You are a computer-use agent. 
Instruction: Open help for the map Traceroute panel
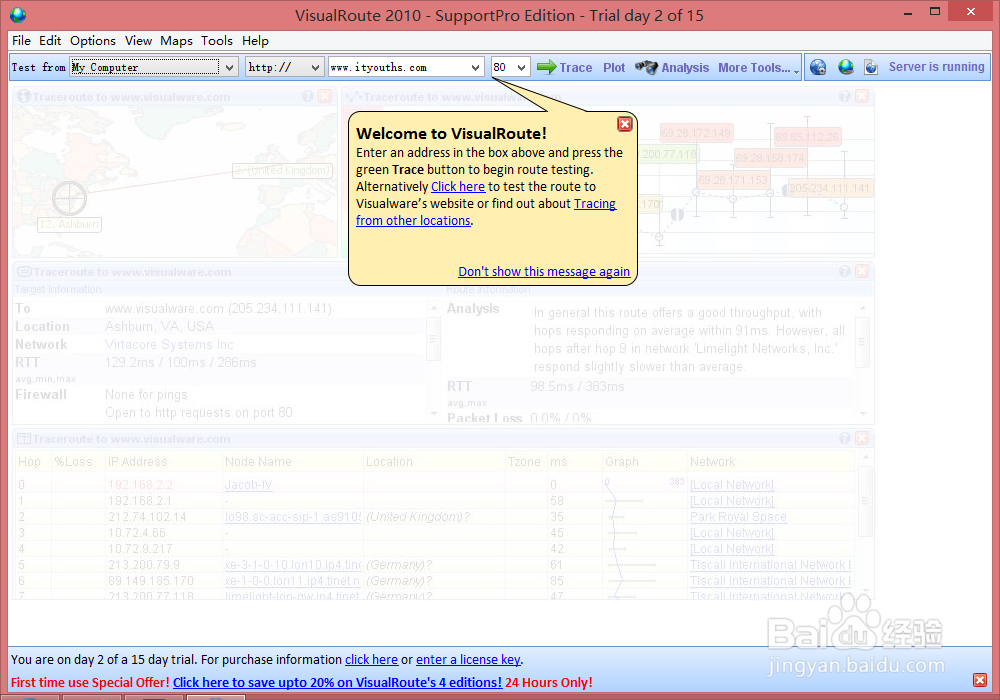308,96
